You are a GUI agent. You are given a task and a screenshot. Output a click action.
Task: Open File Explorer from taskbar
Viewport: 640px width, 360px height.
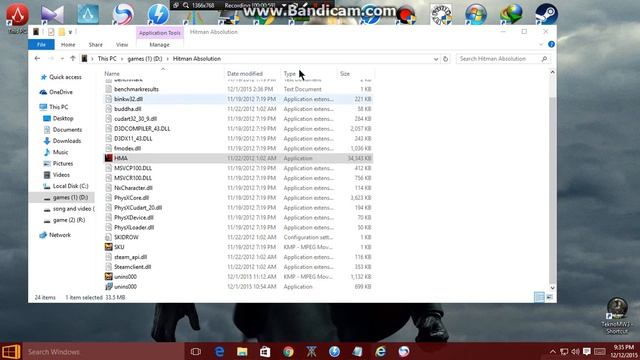[242, 351]
